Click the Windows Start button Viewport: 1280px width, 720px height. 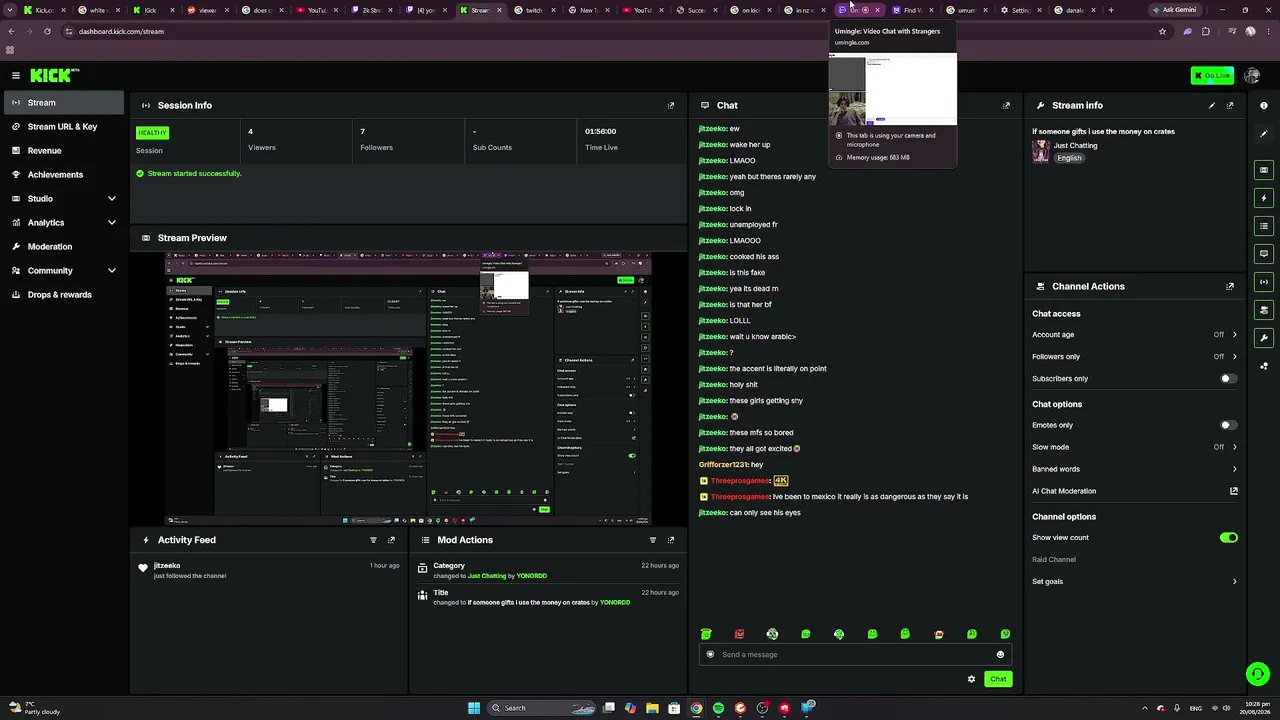point(474,708)
